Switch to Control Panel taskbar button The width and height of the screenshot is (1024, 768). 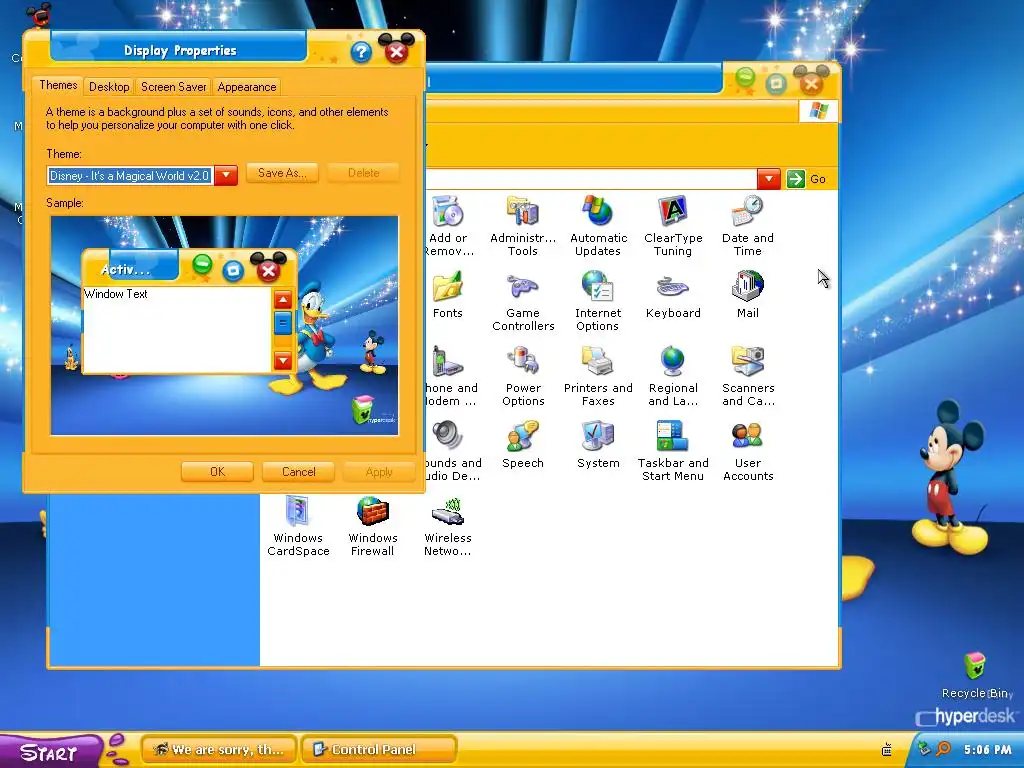(x=379, y=750)
